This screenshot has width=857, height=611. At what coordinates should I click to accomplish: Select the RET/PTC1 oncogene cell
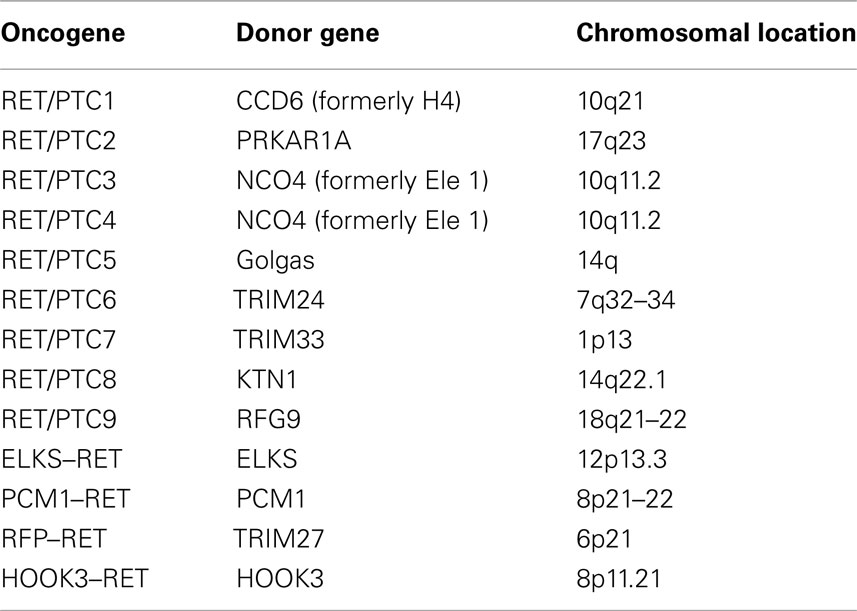pyautogui.click(x=58, y=101)
